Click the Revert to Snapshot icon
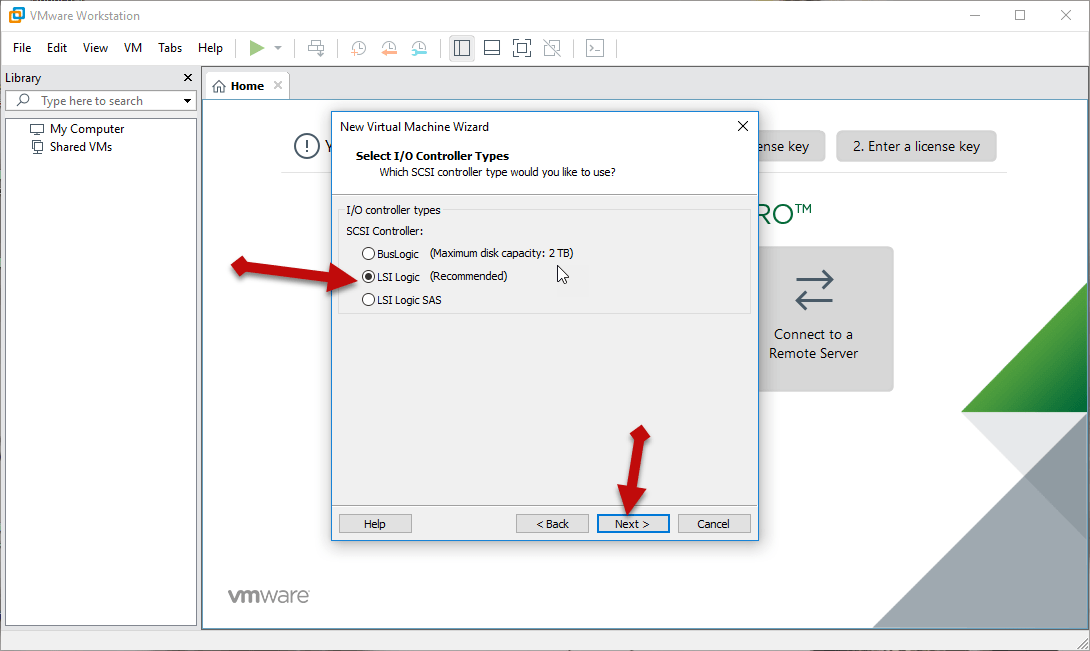This screenshot has width=1090, height=651. [389, 48]
